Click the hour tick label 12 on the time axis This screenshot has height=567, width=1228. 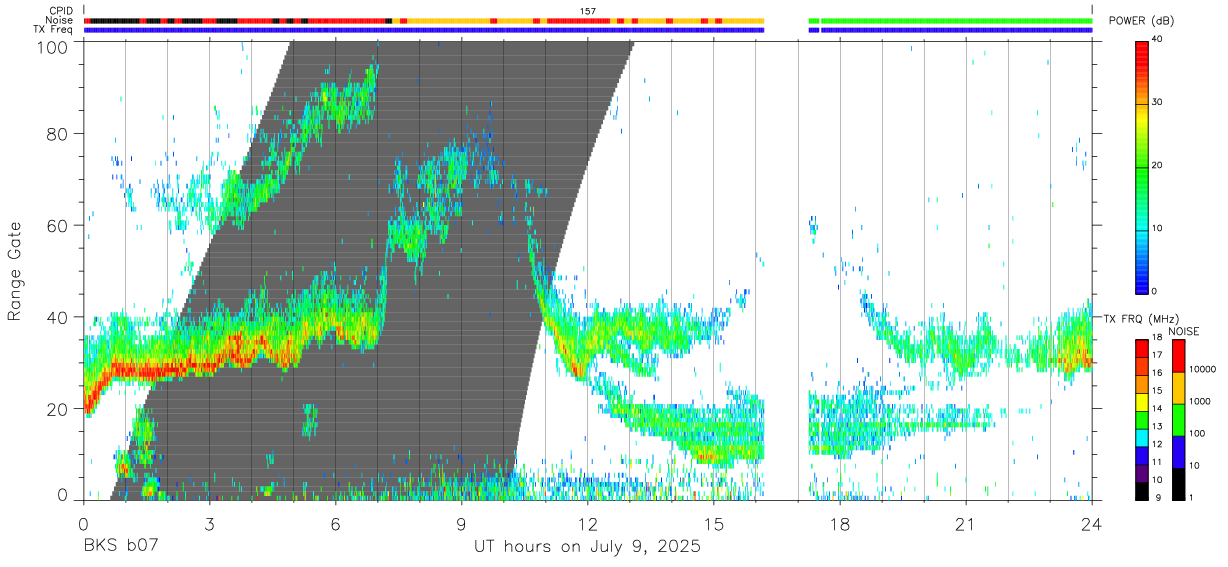[x=587, y=523]
